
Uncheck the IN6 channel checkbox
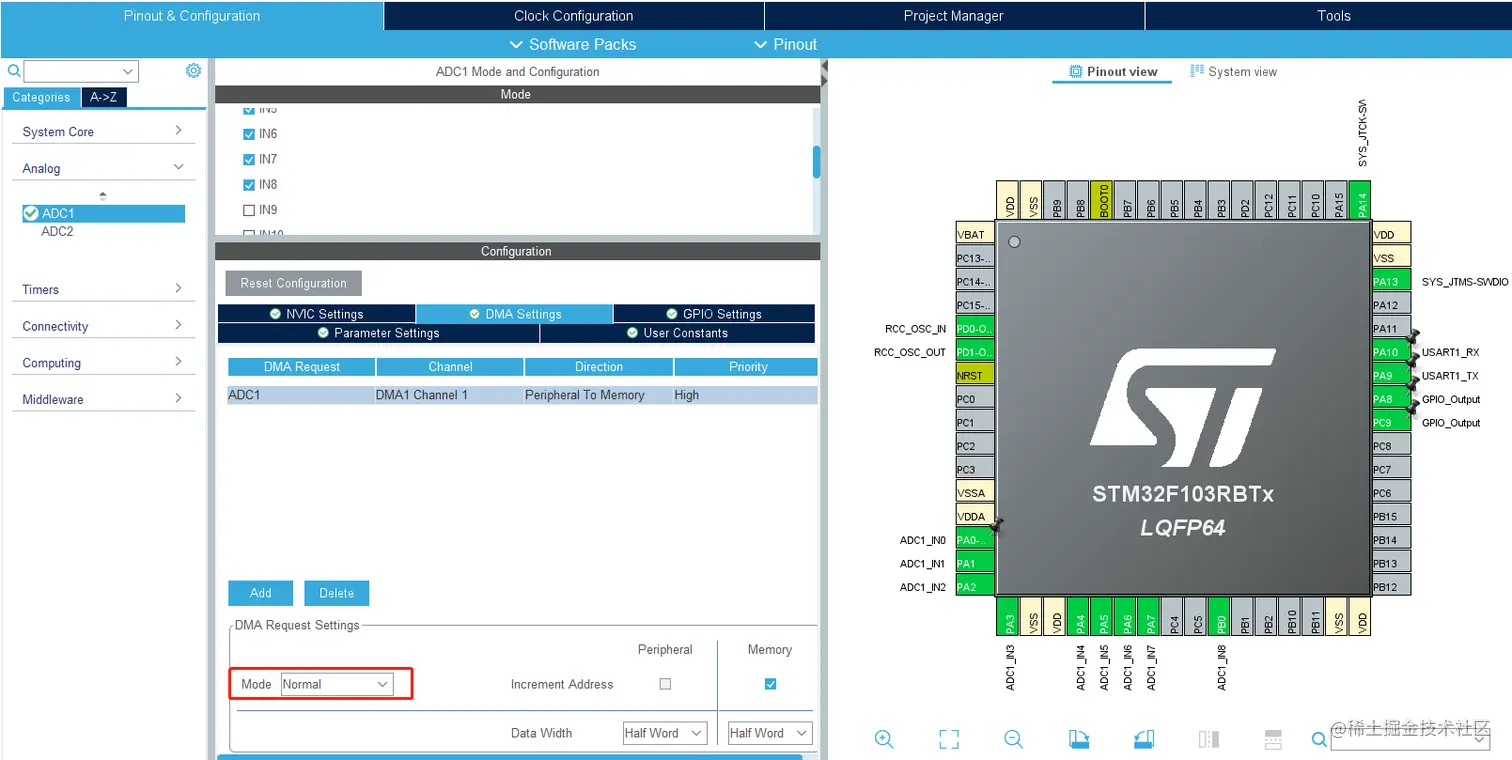[249, 134]
